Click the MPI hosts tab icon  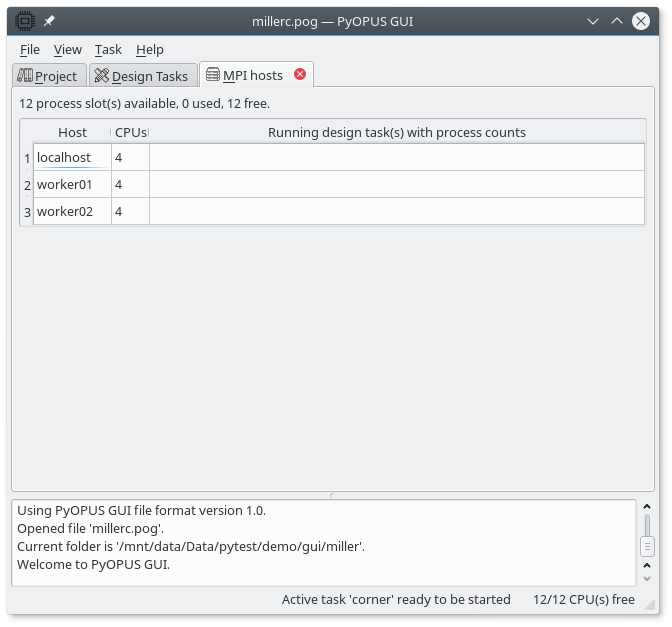click(x=212, y=75)
